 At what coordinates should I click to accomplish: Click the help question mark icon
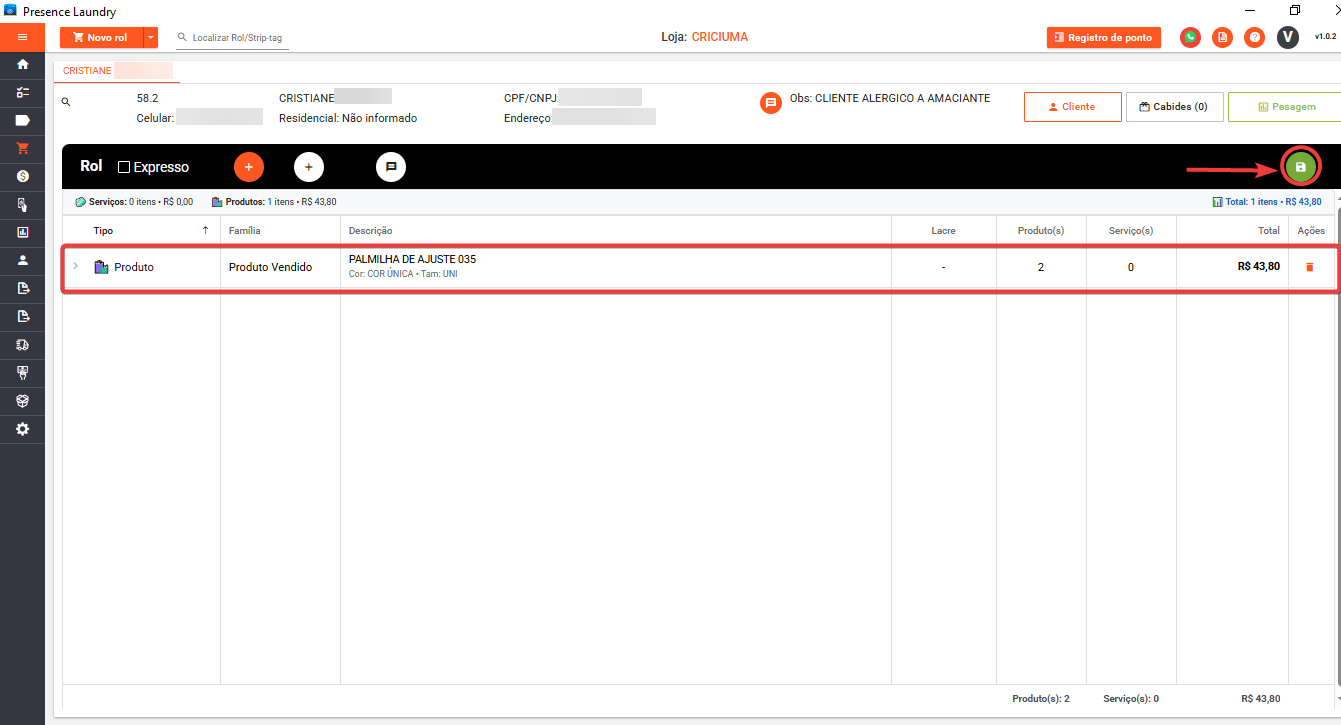point(1254,37)
